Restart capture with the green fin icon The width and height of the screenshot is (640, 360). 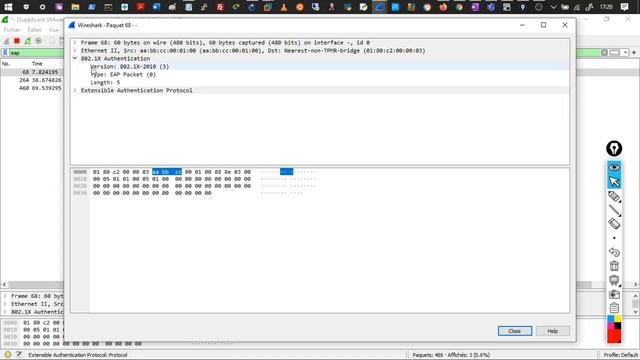[x=28, y=41]
